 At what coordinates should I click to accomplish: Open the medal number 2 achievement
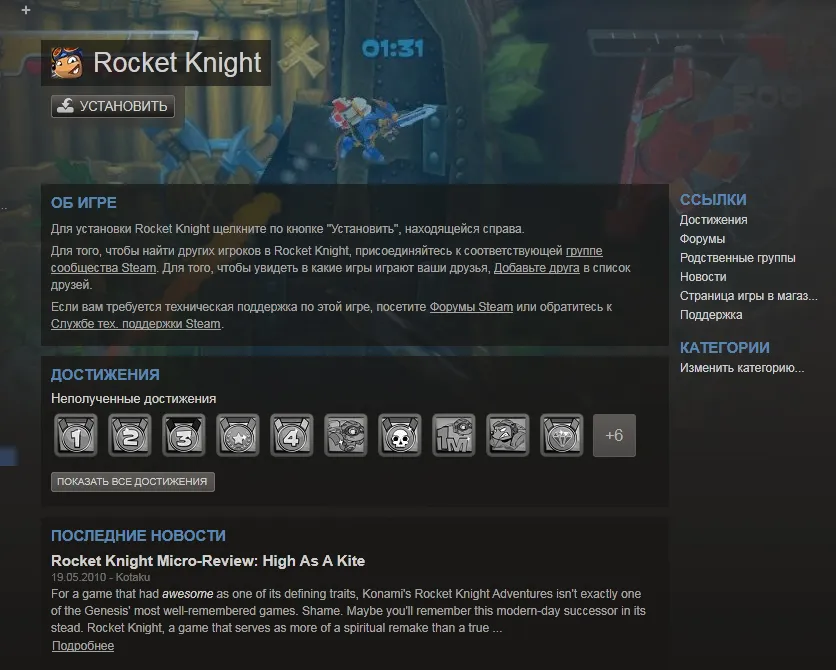pyautogui.click(x=130, y=435)
